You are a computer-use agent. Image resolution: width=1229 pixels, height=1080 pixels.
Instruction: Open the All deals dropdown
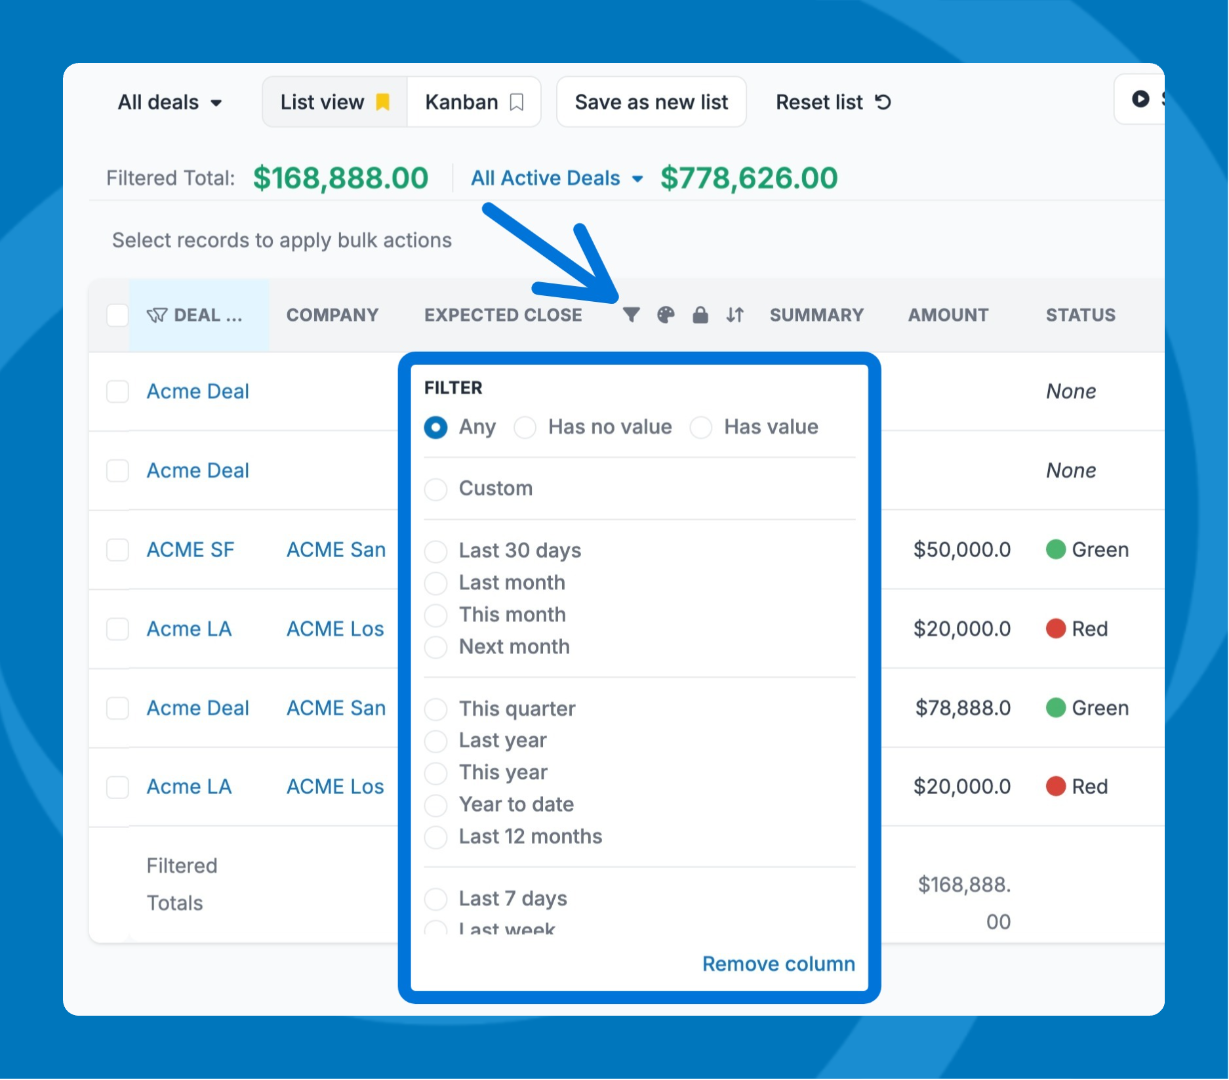[170, 102]
